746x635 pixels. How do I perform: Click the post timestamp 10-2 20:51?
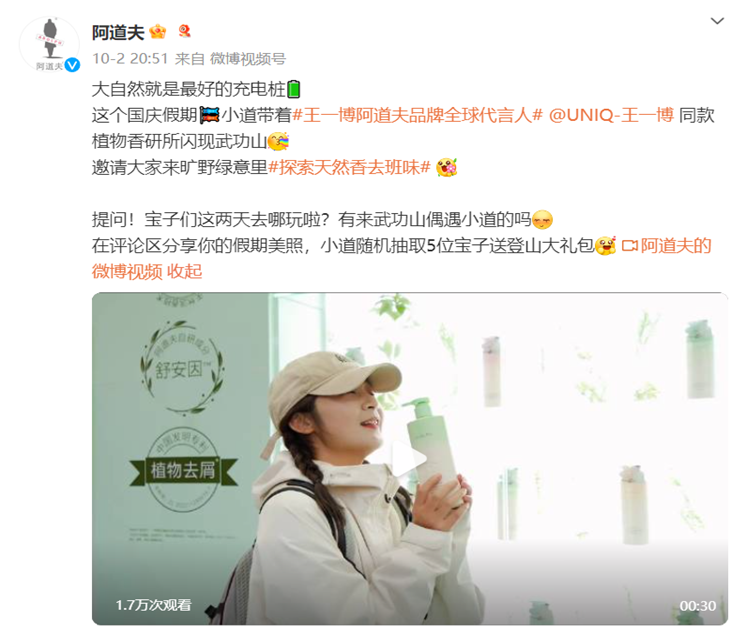coord(130,59)
